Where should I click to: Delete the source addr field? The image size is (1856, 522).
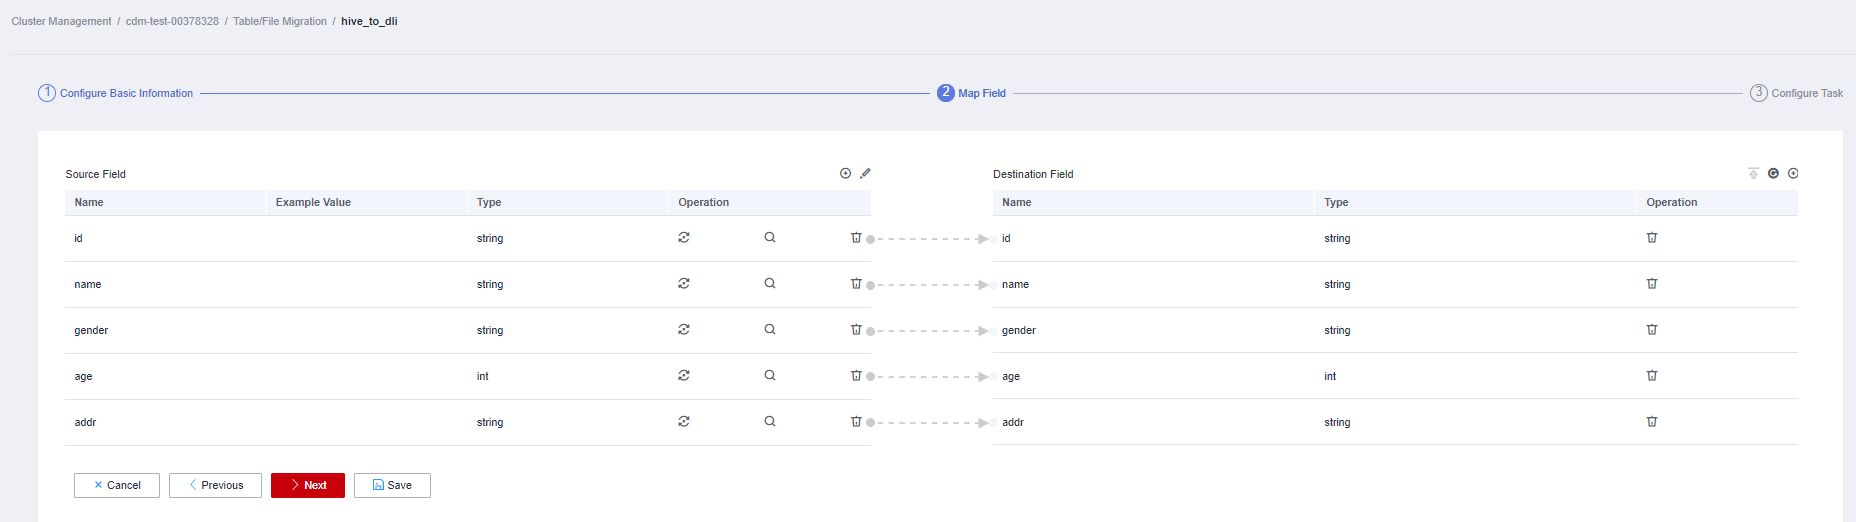[x=856, y=422]
